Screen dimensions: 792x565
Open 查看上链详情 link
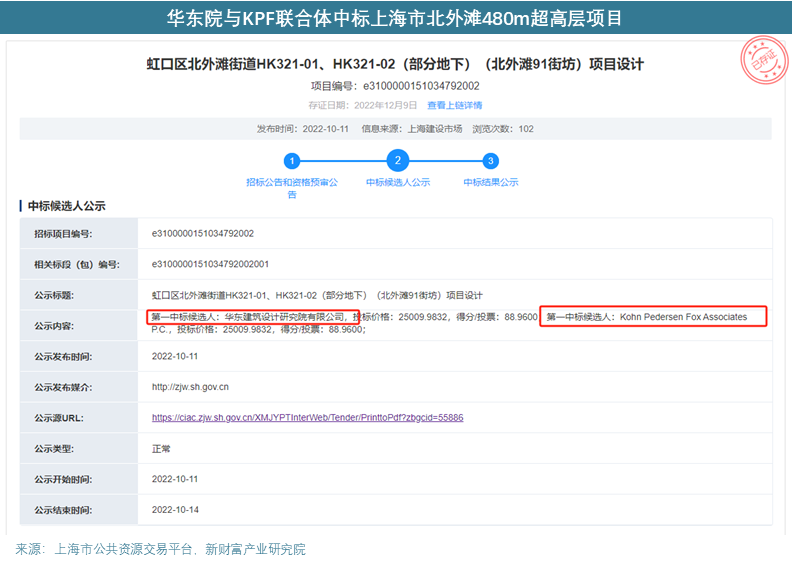[x=455, y=105]
